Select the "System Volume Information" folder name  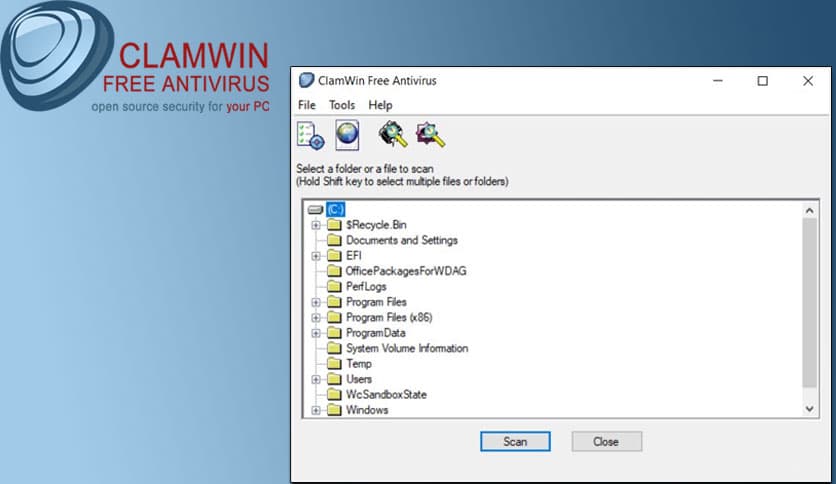tap(407, 348)
